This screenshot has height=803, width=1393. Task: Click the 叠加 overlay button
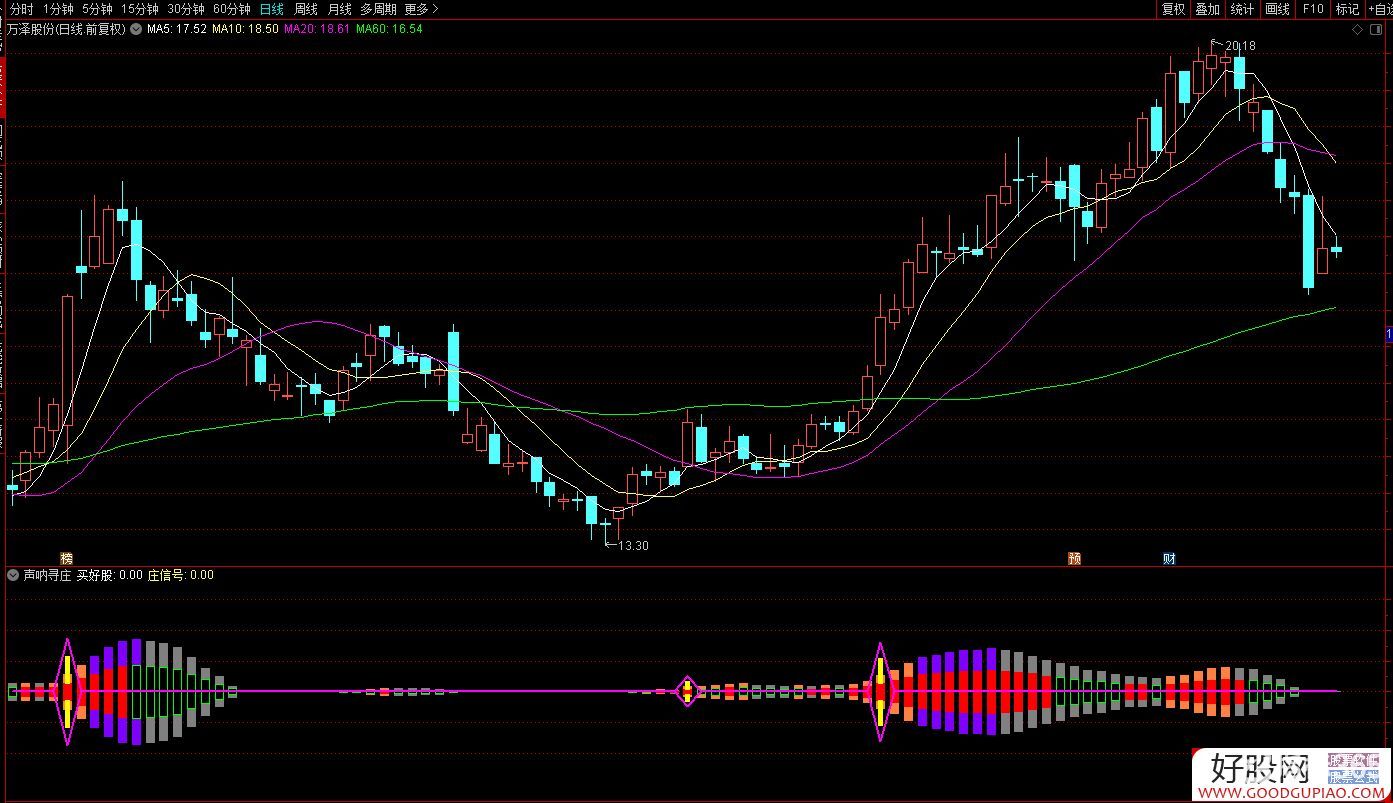point(1207,9)
